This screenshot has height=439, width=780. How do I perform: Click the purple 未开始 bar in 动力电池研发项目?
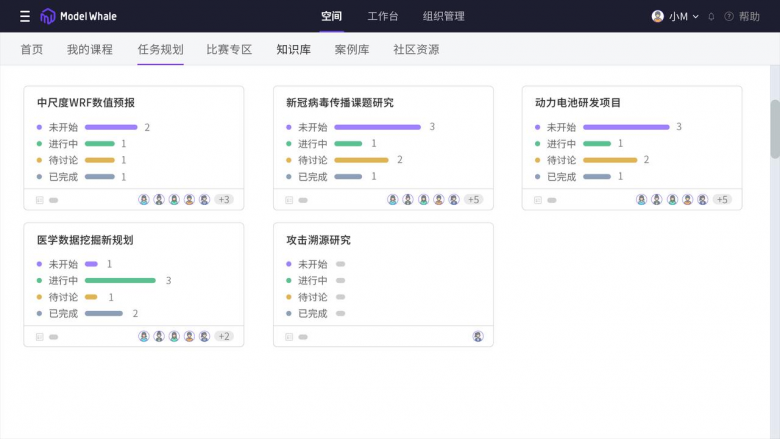pos(626,127)
